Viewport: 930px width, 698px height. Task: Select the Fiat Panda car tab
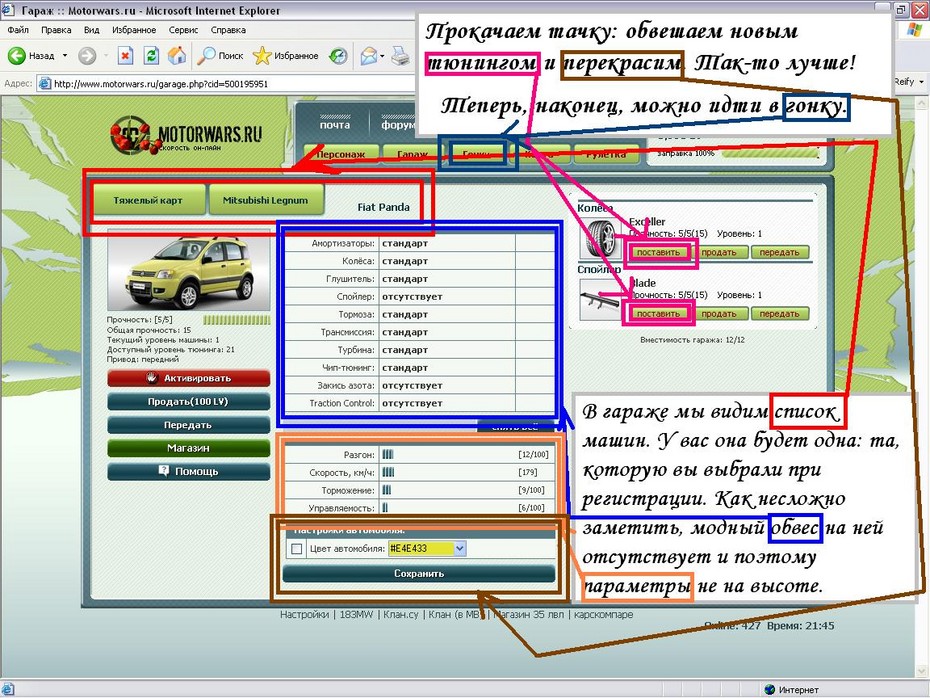tap(383, 207)
